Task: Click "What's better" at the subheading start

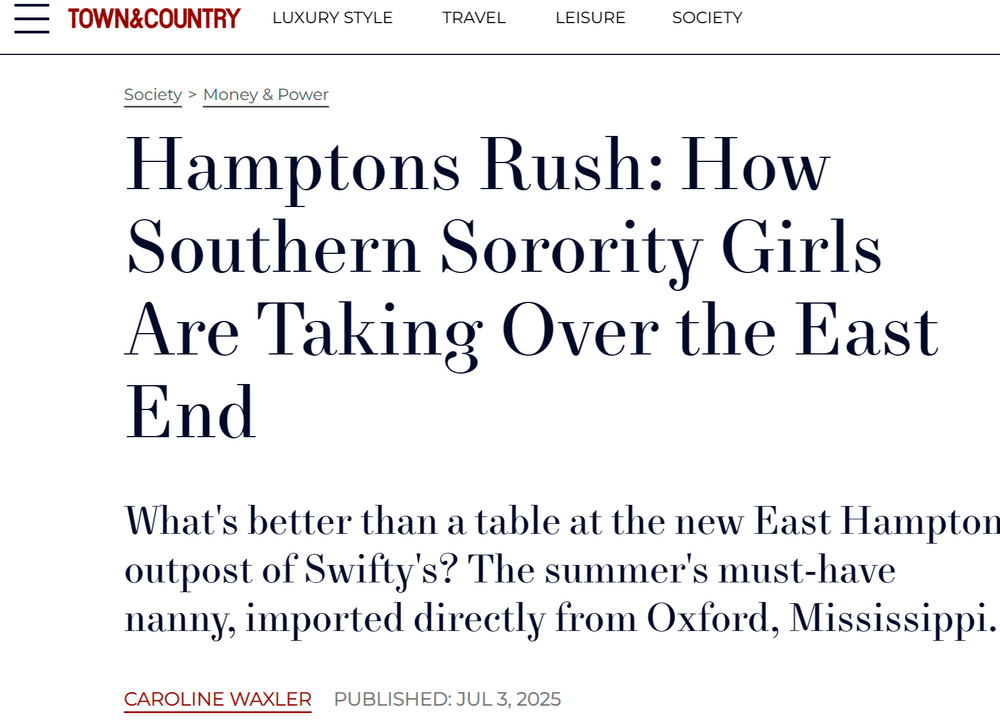Action: coord(236,522)
